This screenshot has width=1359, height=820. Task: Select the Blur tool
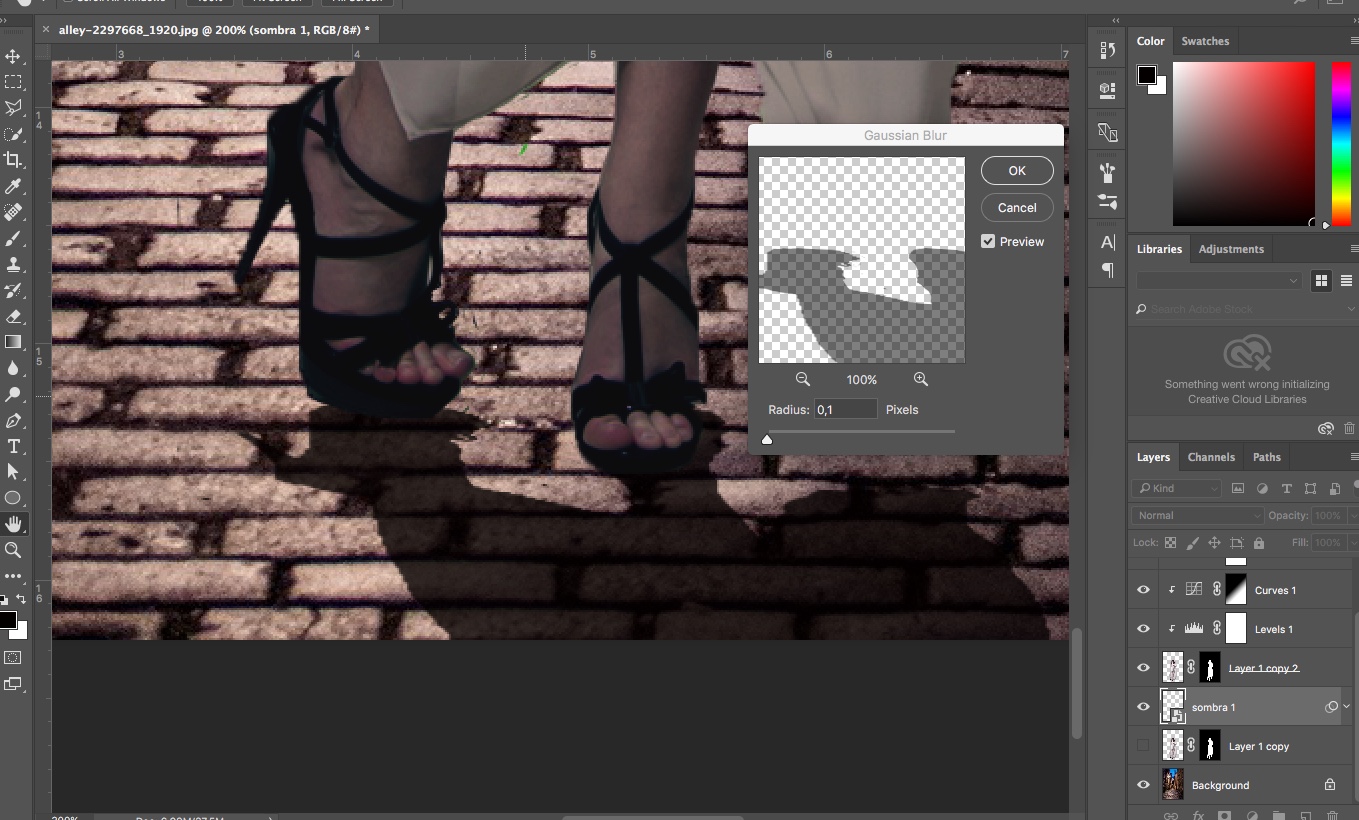(x=13, y=368)
